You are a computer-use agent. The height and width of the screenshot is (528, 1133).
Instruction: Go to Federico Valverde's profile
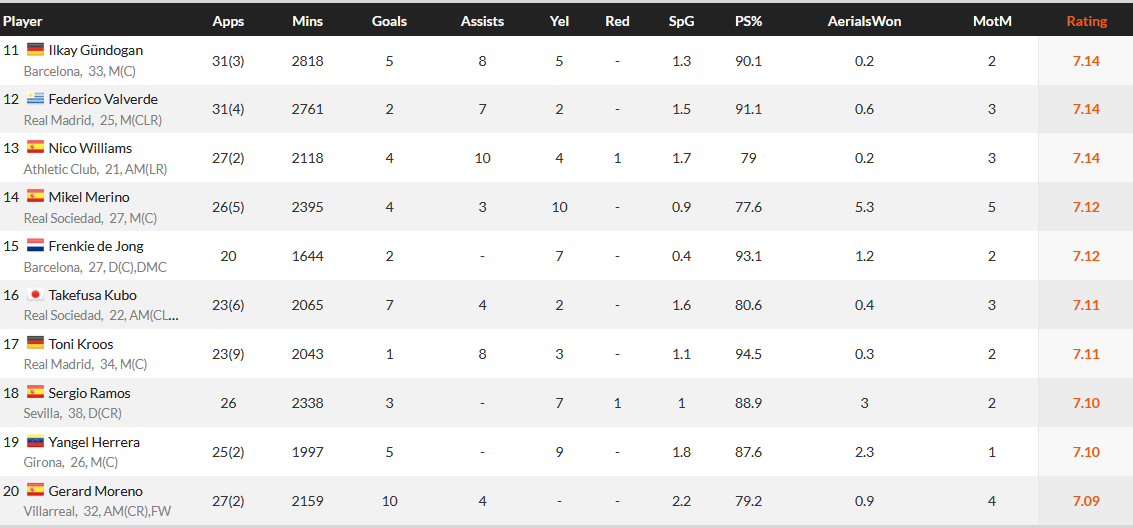103,99
